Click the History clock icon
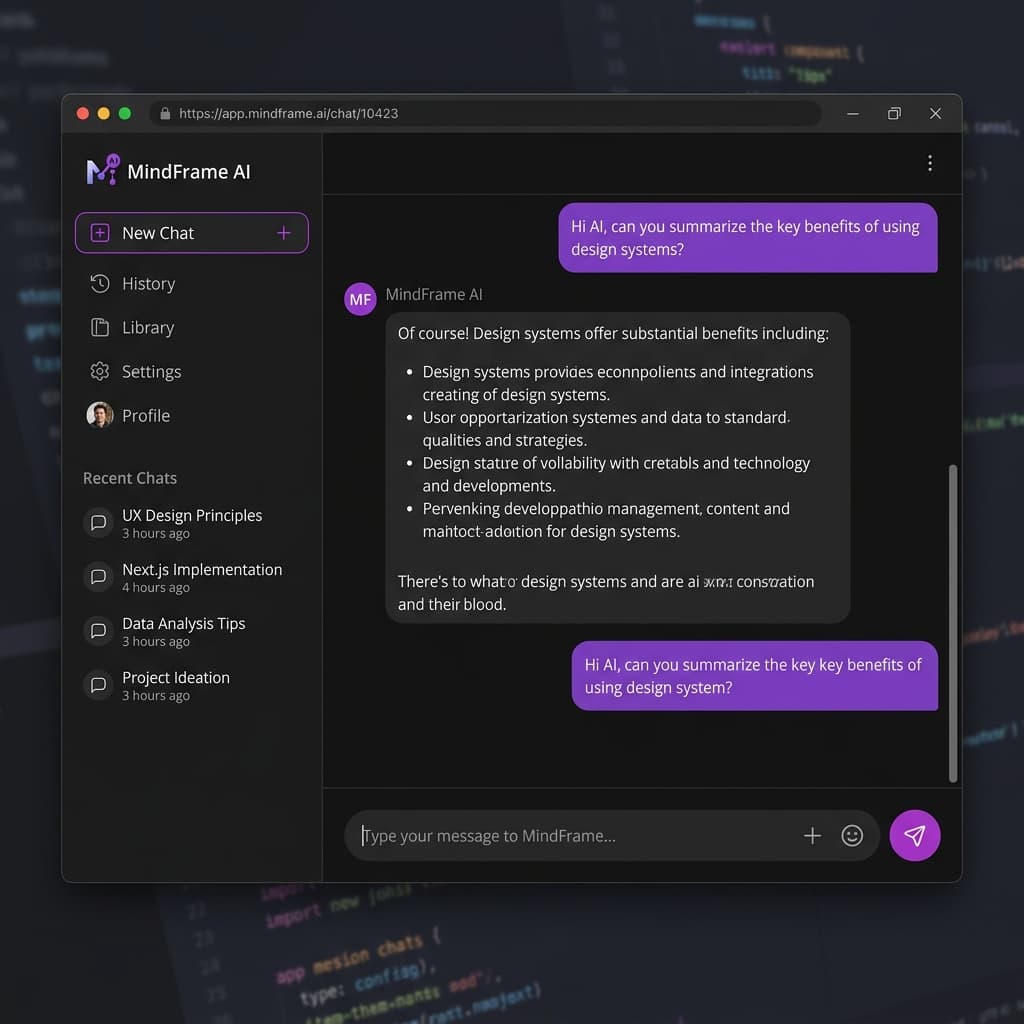 pos(100,283)
